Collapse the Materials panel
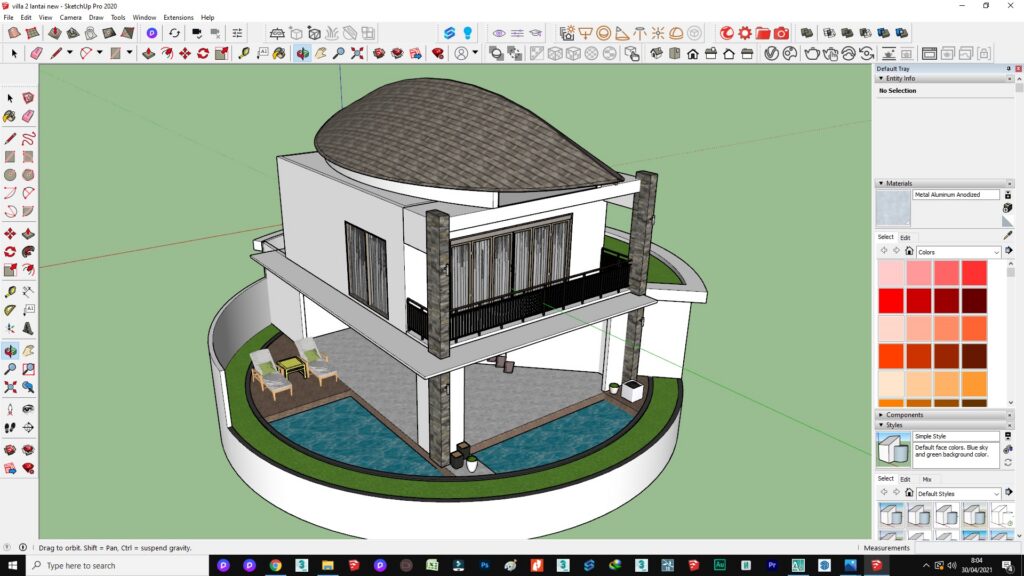 pos(880,184)
